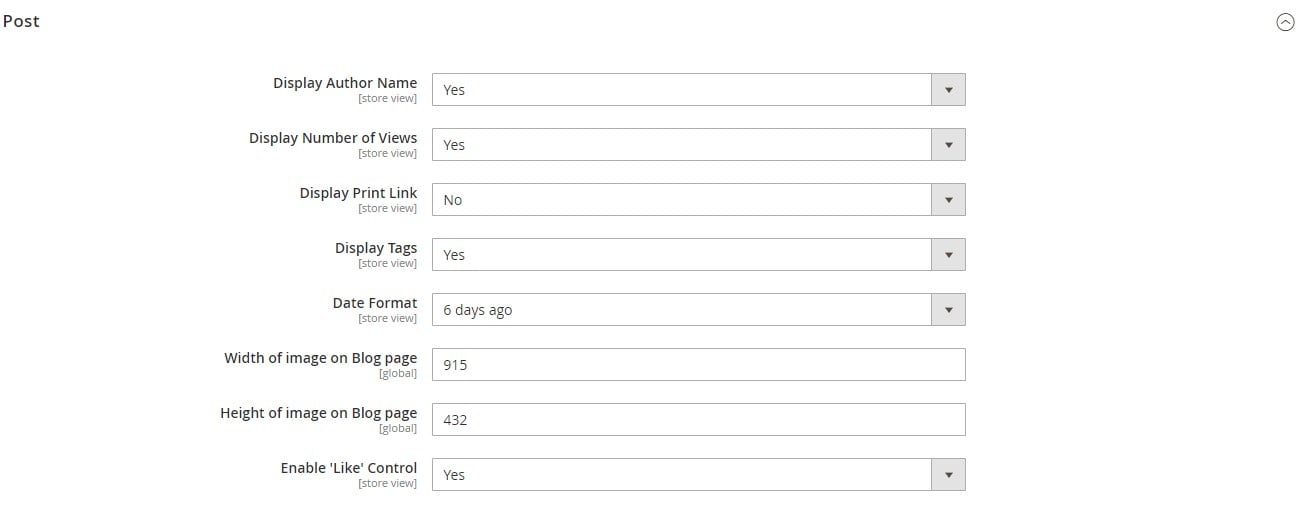Collapse the Post section with circle chevron icon

point(1285,22)
